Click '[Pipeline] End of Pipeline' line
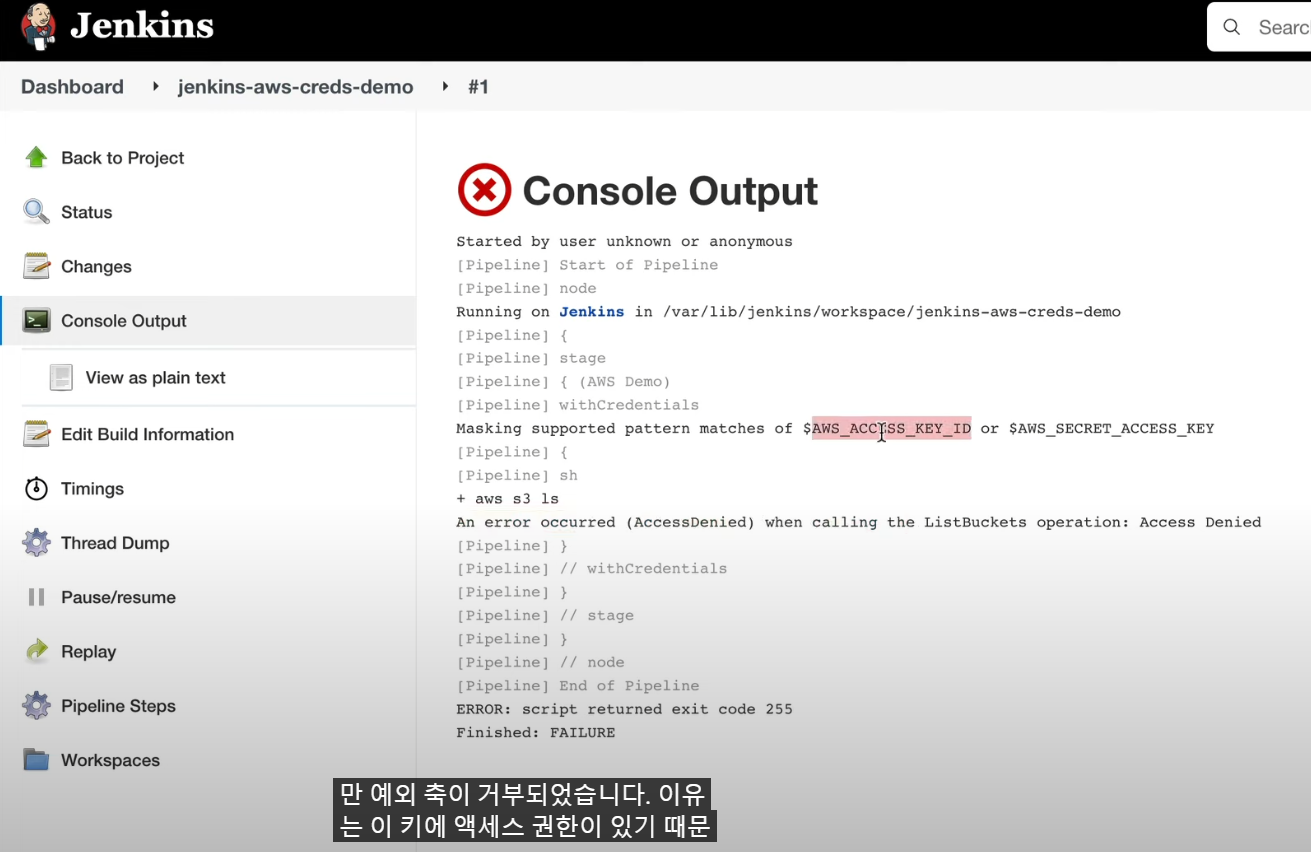 tap(577, 686)
